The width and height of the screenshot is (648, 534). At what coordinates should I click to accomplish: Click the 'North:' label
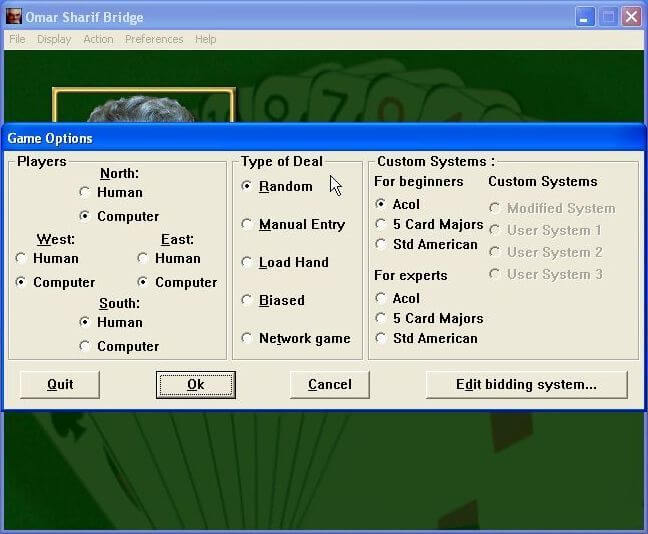click(119, 173)
